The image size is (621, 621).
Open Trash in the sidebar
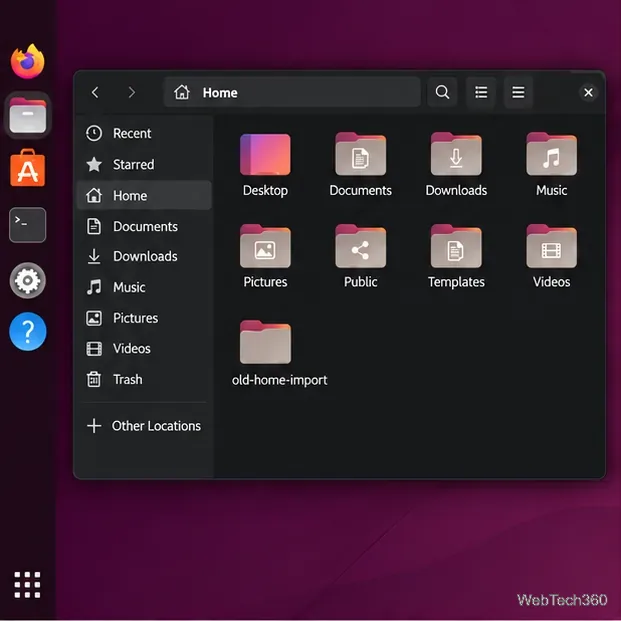coord(144,379)
